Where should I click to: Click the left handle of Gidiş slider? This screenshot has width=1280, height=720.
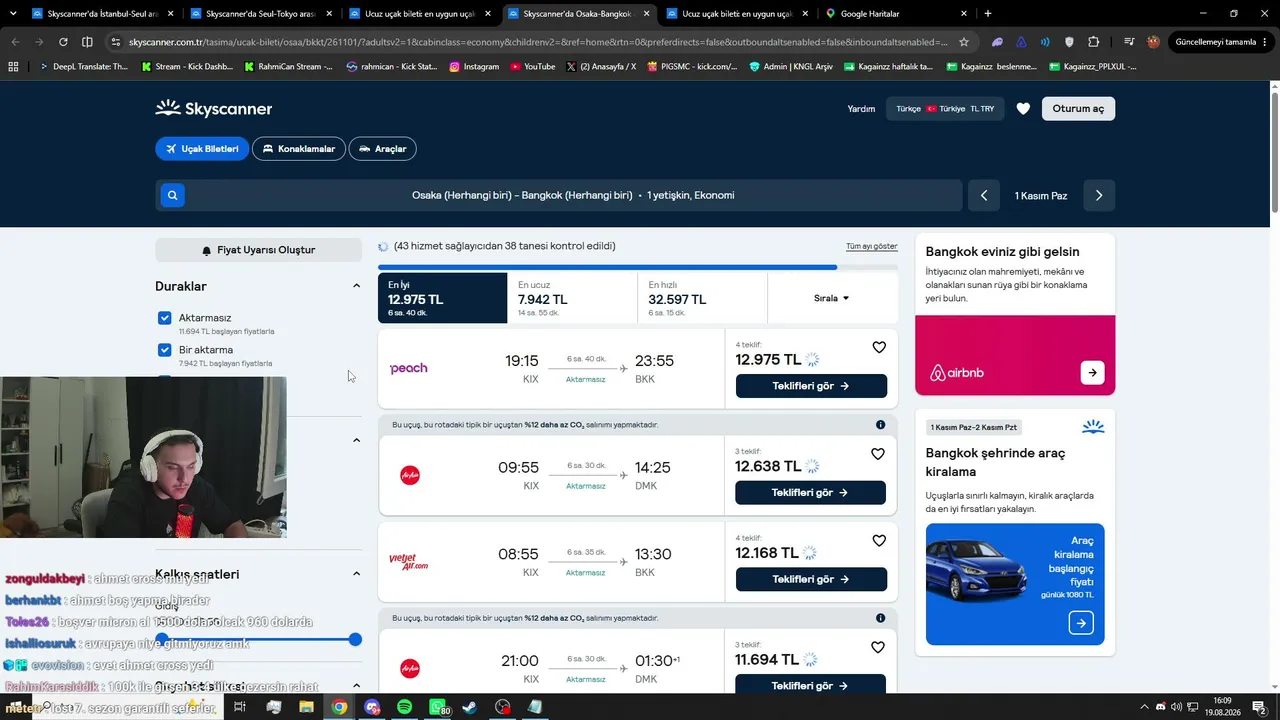[162, 639]
